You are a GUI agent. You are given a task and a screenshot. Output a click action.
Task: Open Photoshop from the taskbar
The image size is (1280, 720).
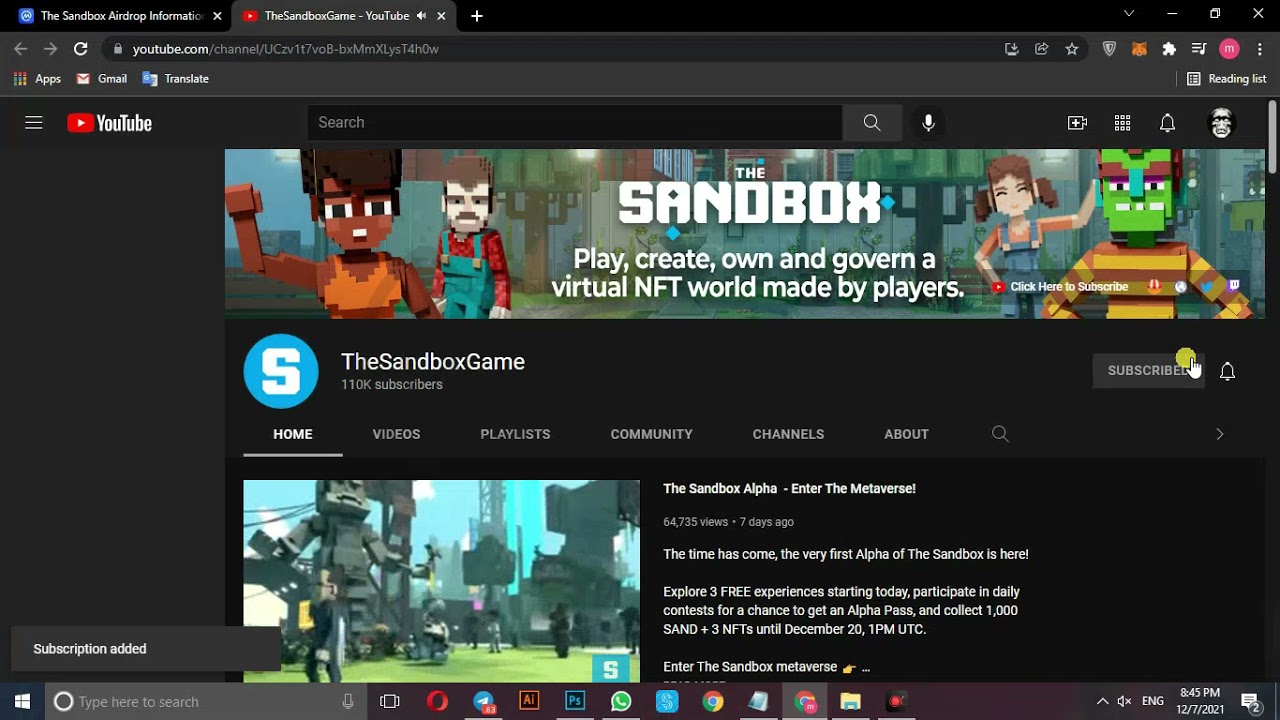[x=575, y=702]
